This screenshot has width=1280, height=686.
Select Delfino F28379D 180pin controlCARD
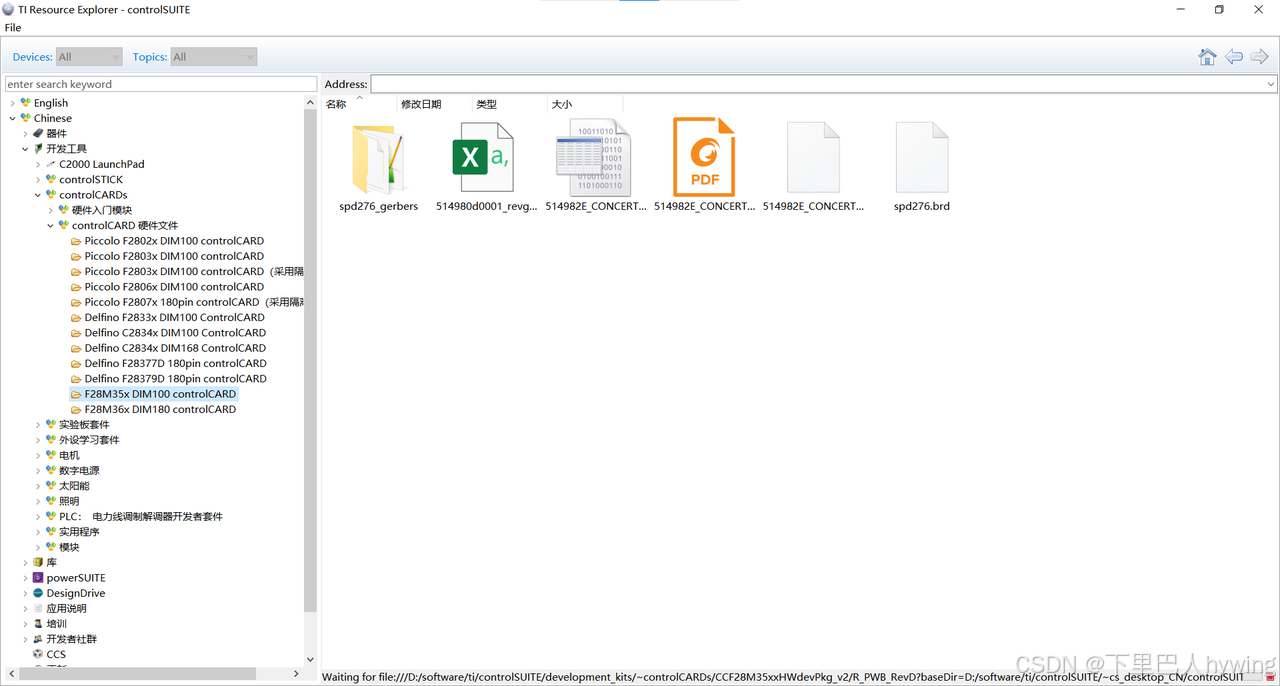click(176, 378)
